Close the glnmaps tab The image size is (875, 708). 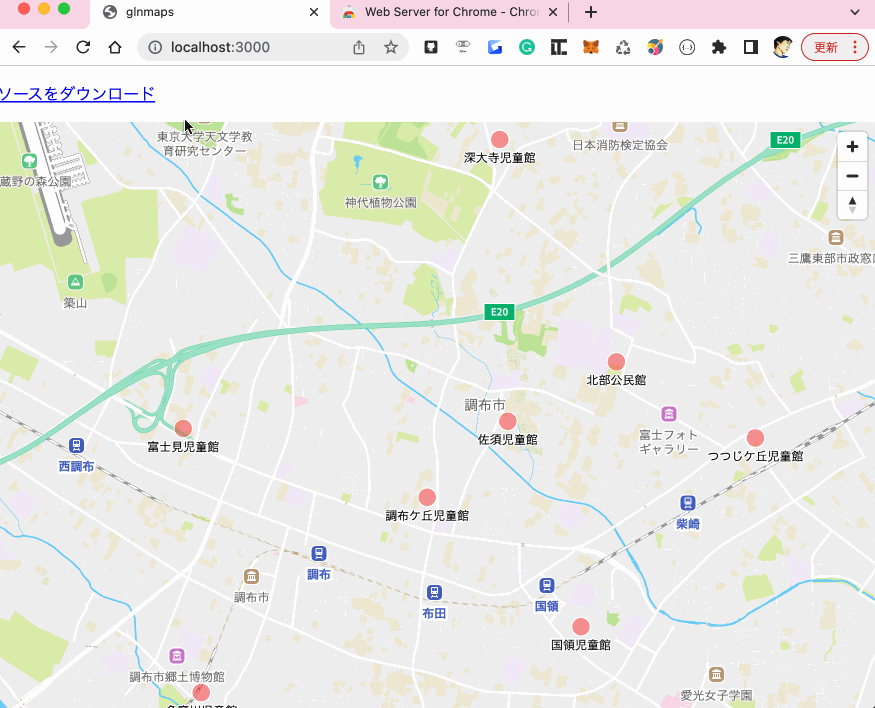pos(314,12)
